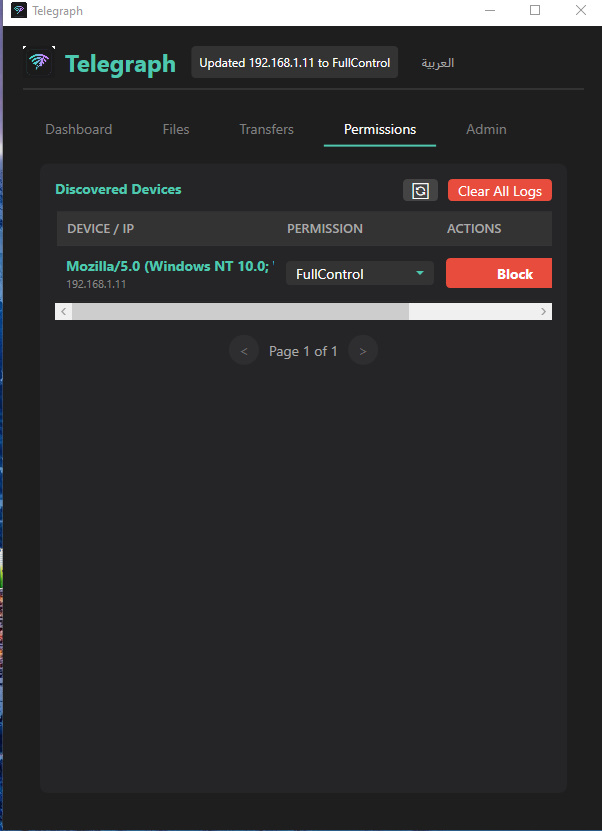This screenshot has width=602, height=831.
Task: Click the Page 1 of 1 label
Action: point(303,351)
